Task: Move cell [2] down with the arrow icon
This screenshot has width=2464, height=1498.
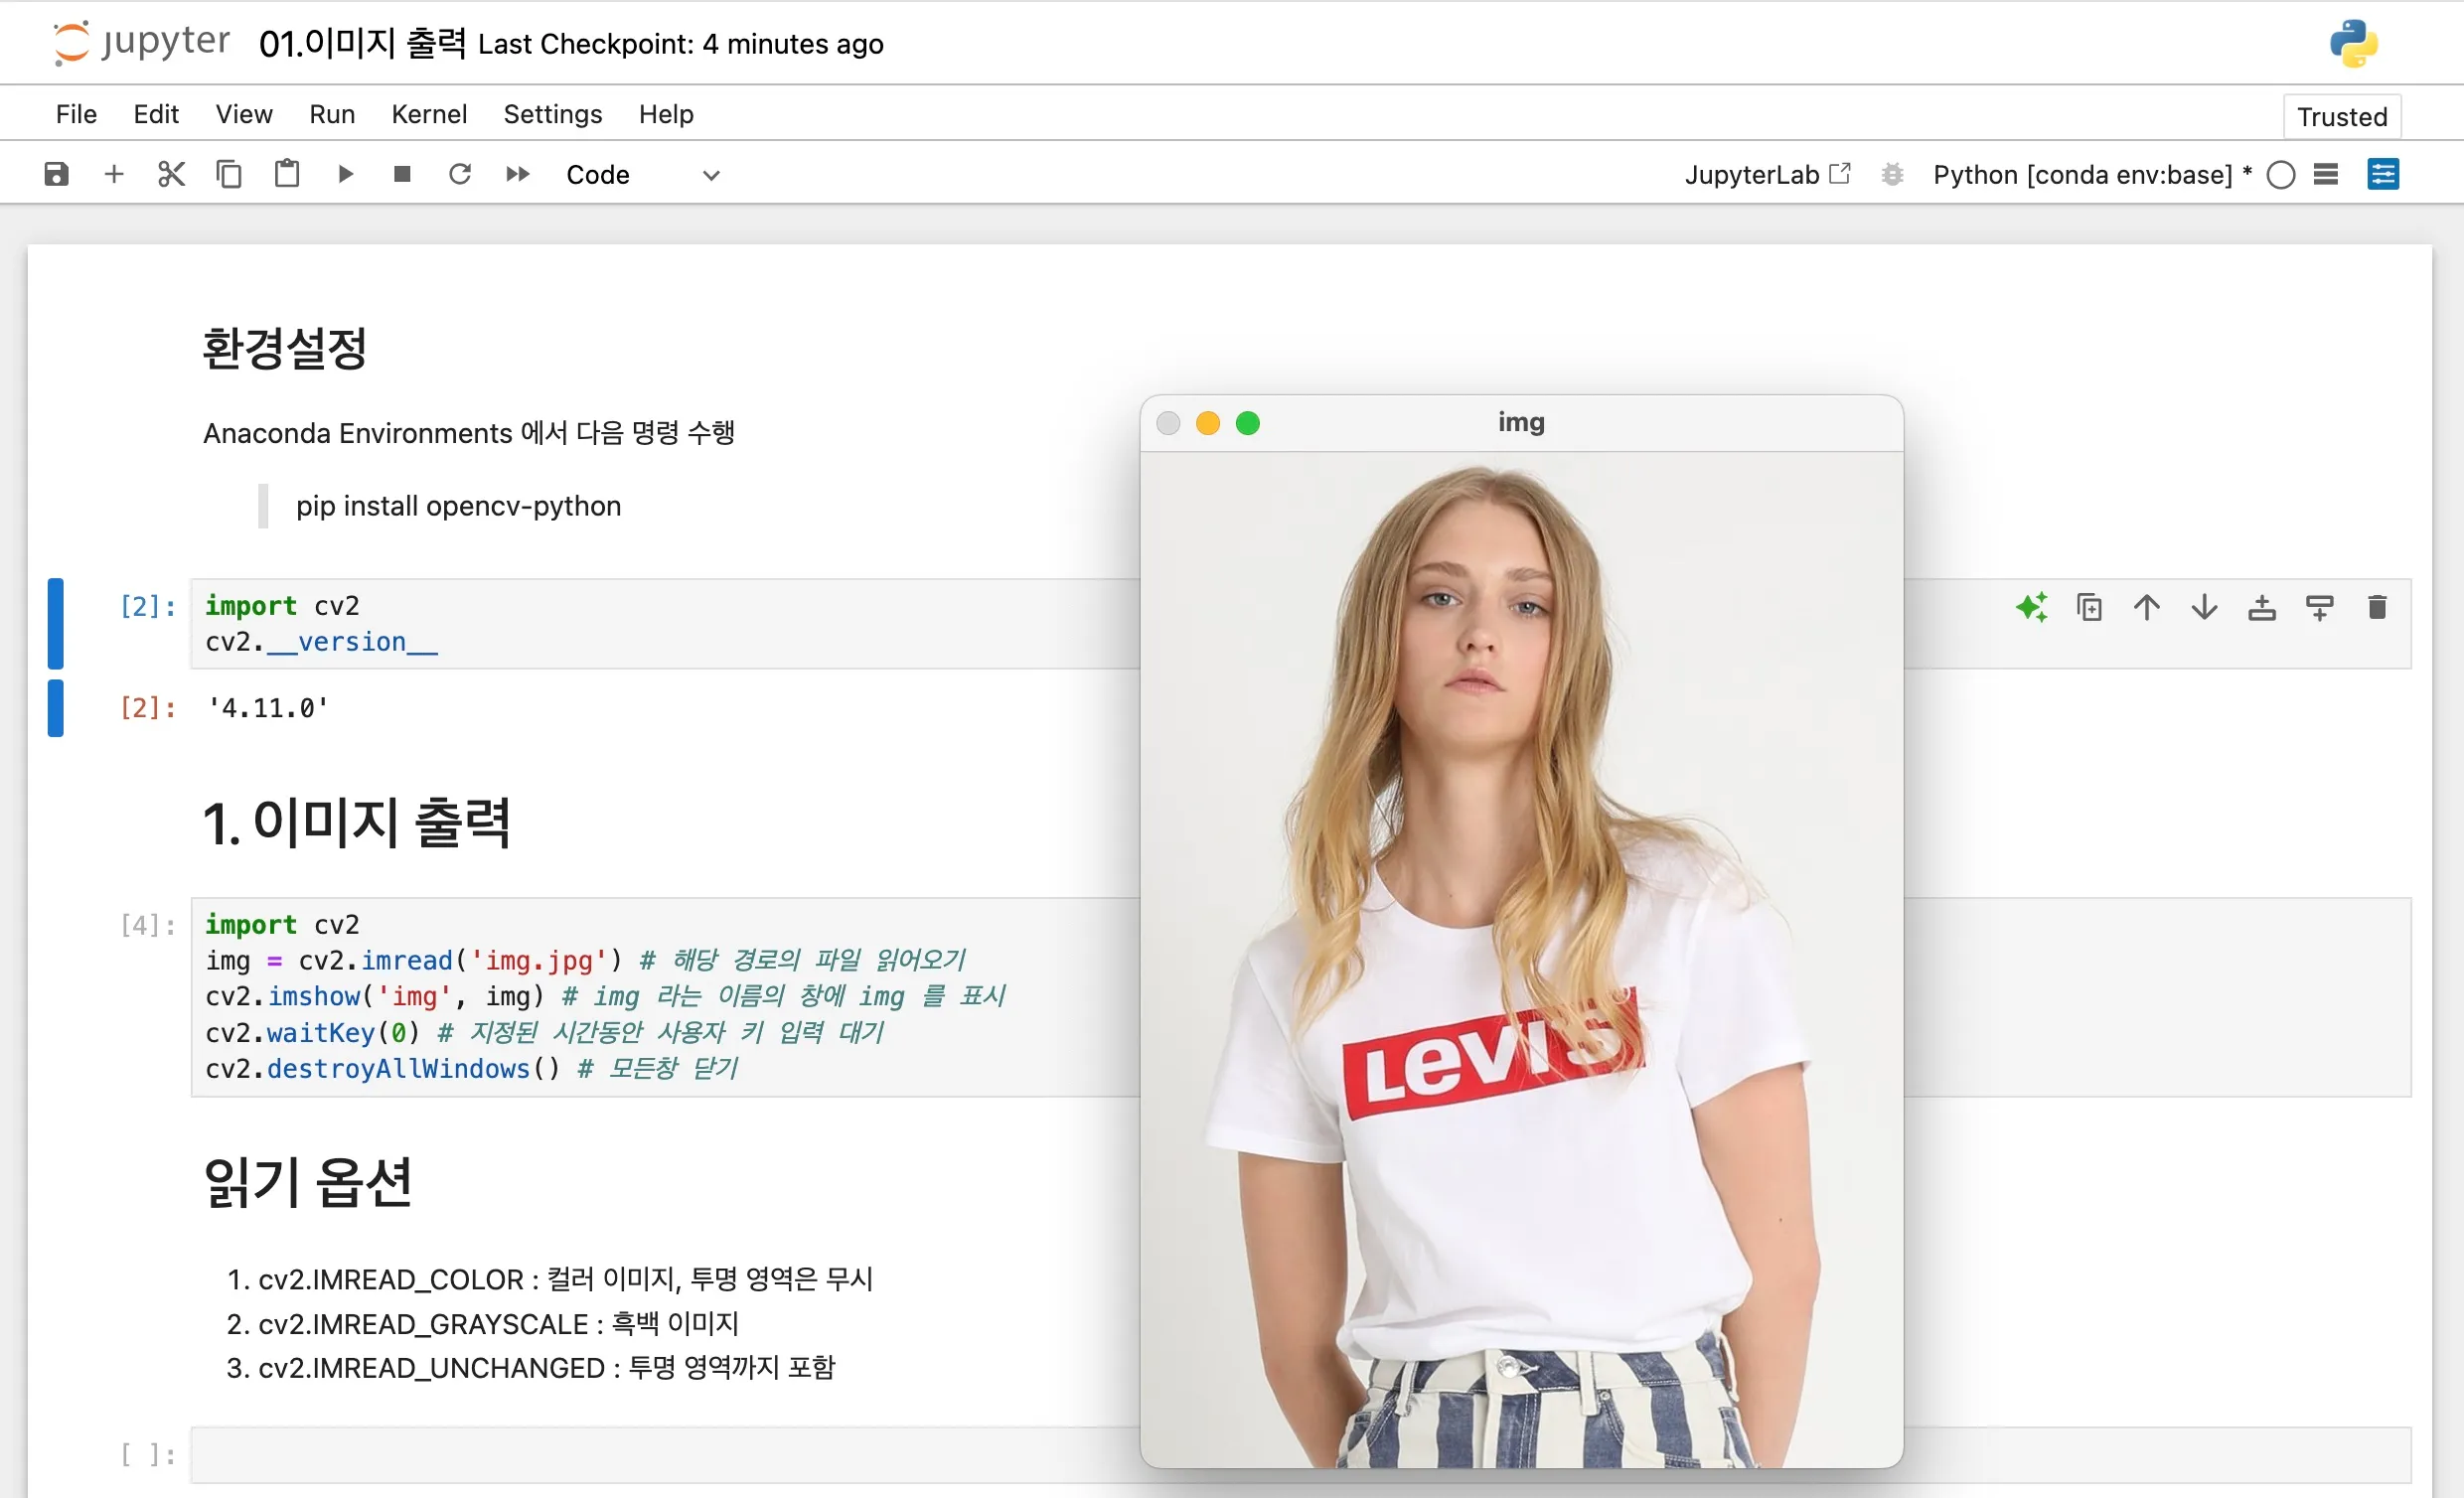Action: 2205,607
